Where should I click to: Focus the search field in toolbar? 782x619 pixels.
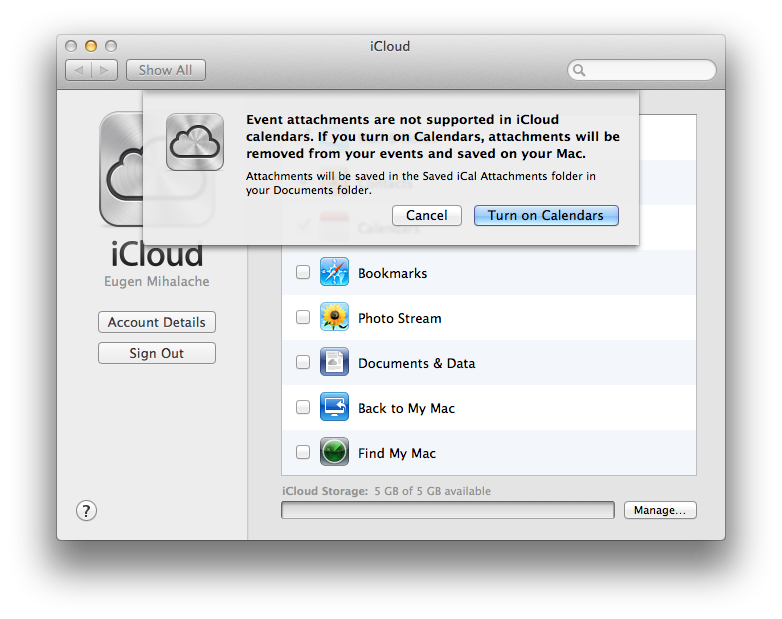[642, 70]
